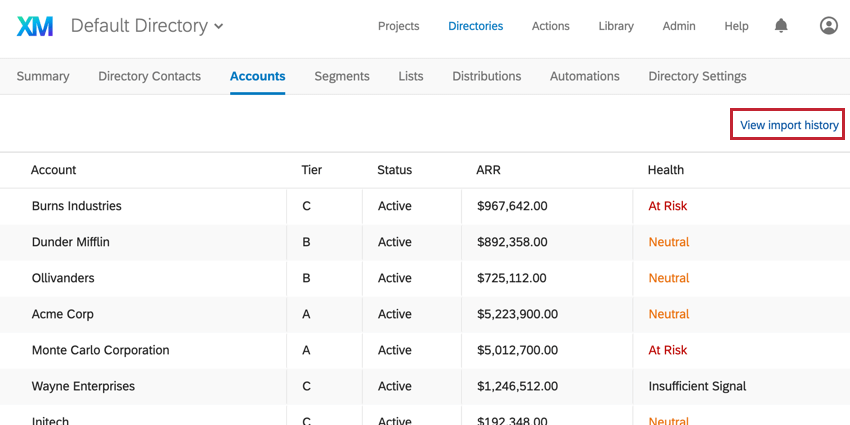Switch to the Summary tab
This screenshot has height=425, width=850.
point(43,76)
